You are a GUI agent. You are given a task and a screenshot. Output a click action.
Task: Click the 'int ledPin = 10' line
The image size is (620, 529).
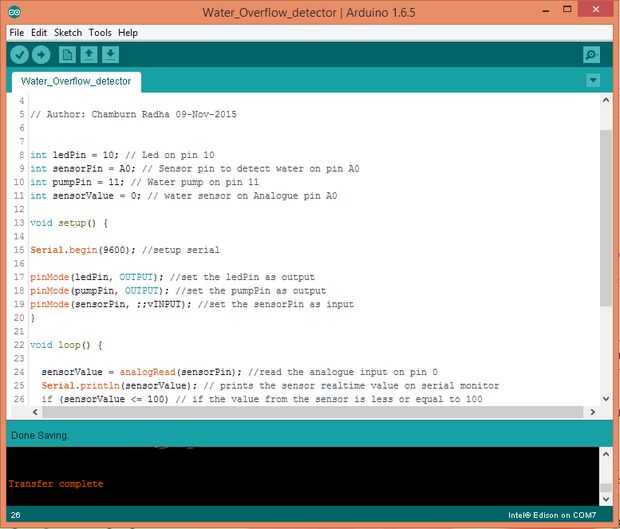pos(123,155)
